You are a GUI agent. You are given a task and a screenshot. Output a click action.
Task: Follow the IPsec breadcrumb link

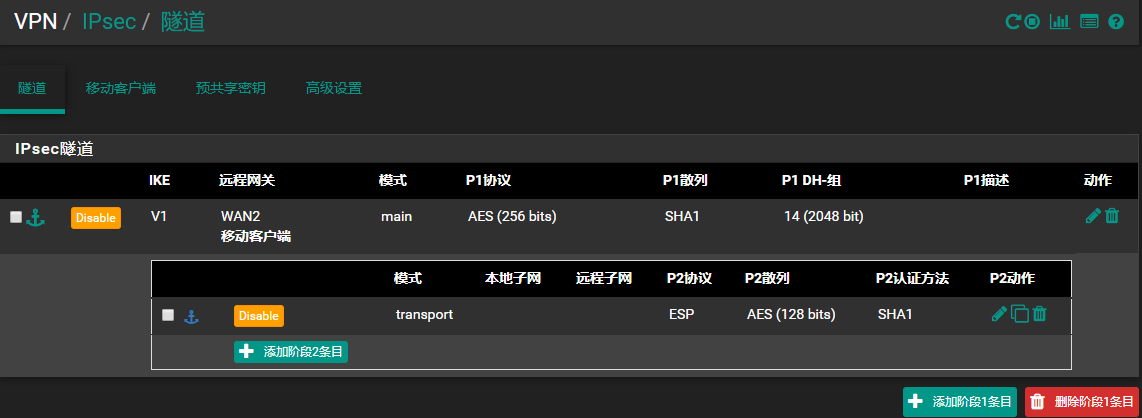click(109, 21)
